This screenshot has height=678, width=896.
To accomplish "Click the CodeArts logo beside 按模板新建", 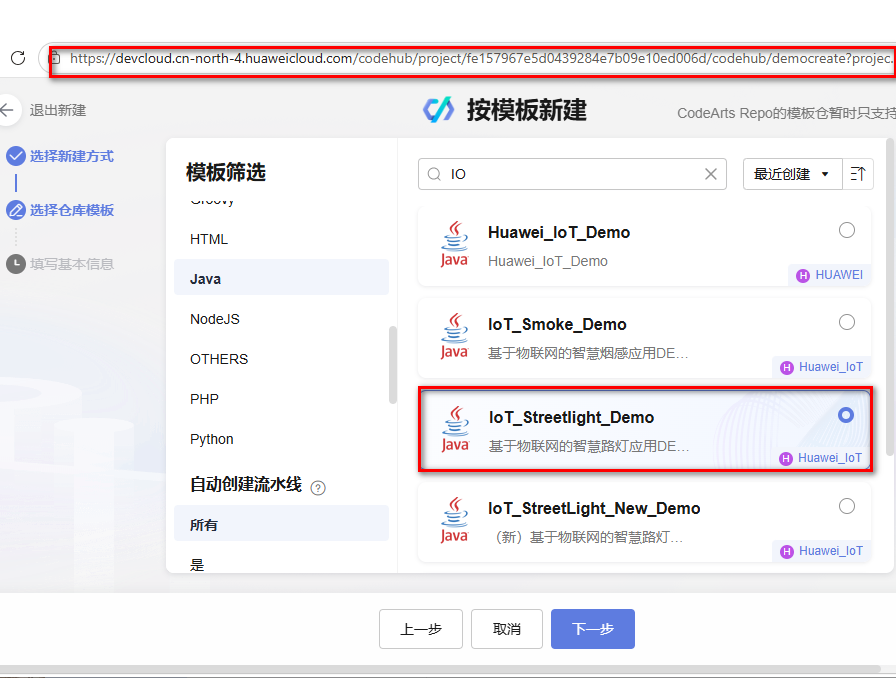I will [x=438, y=110].
